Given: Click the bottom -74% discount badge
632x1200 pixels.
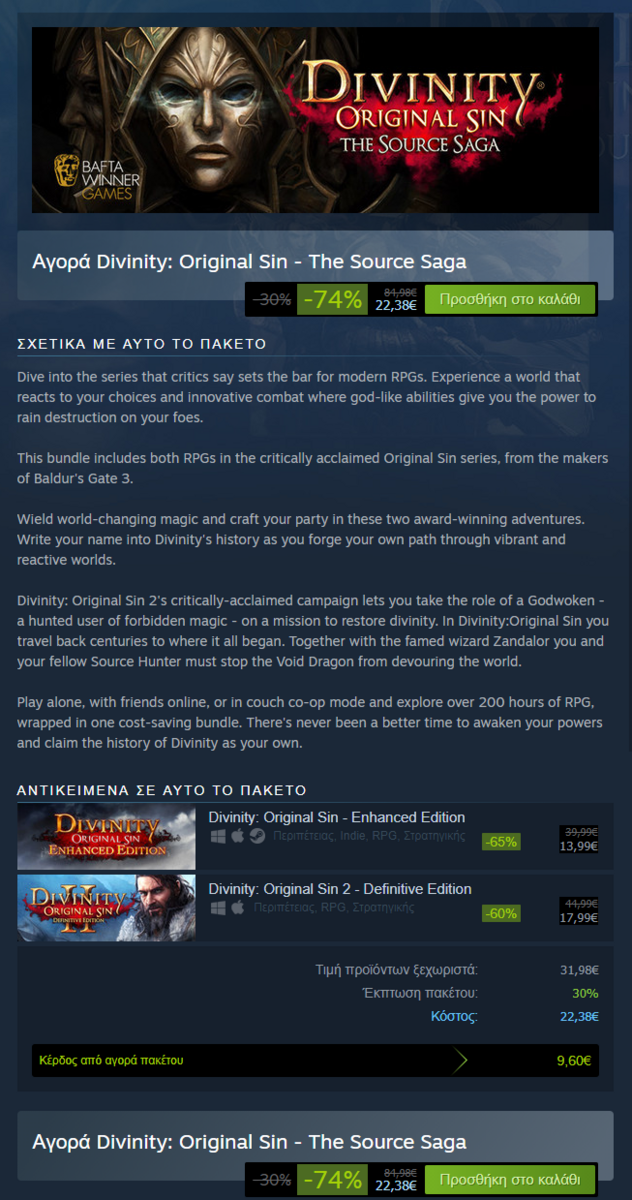Looking at the screenshot, I should click(x=332, y=1179).
